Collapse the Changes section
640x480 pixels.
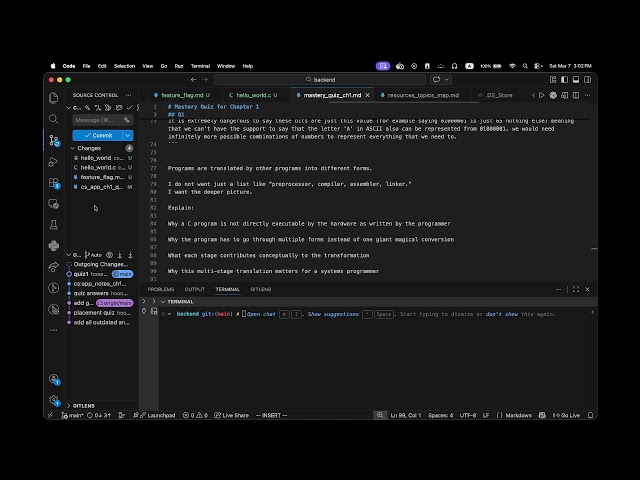[73, 148]
